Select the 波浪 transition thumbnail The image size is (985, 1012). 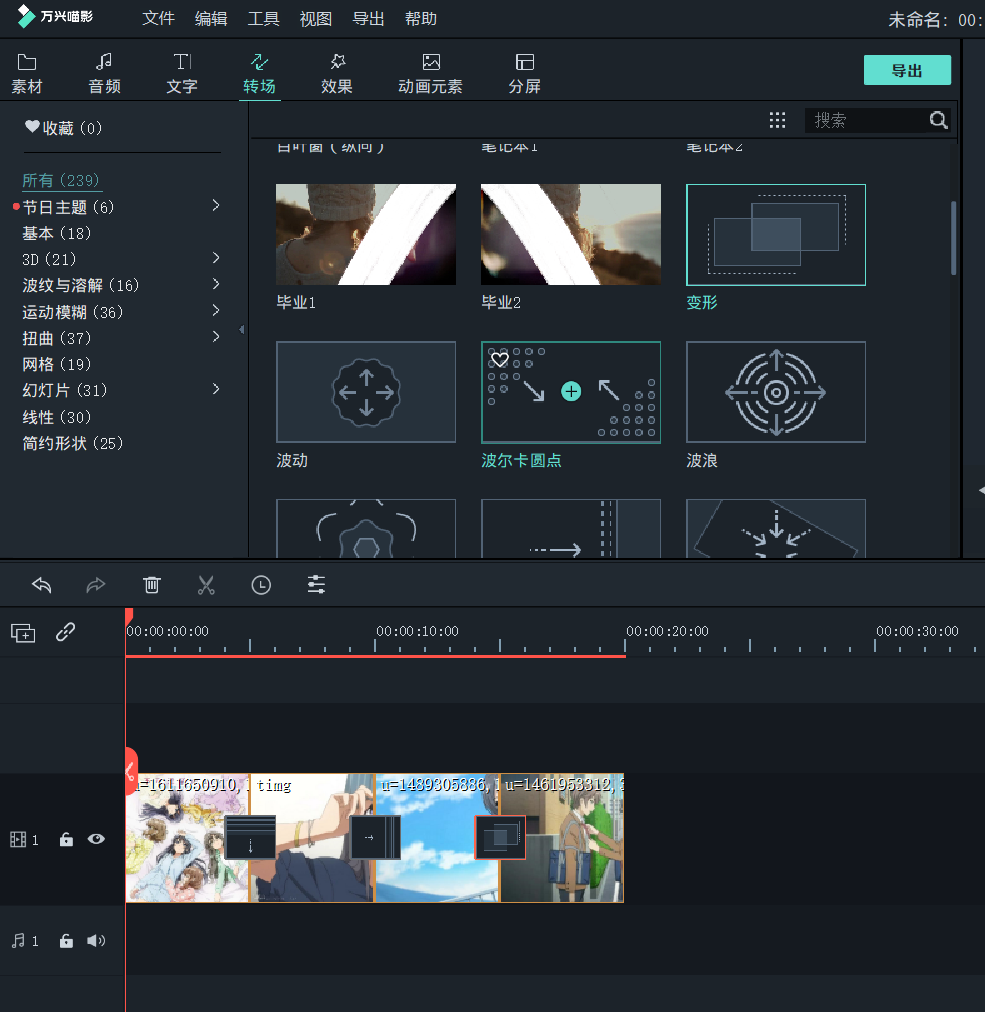click(x=775, y=392)
